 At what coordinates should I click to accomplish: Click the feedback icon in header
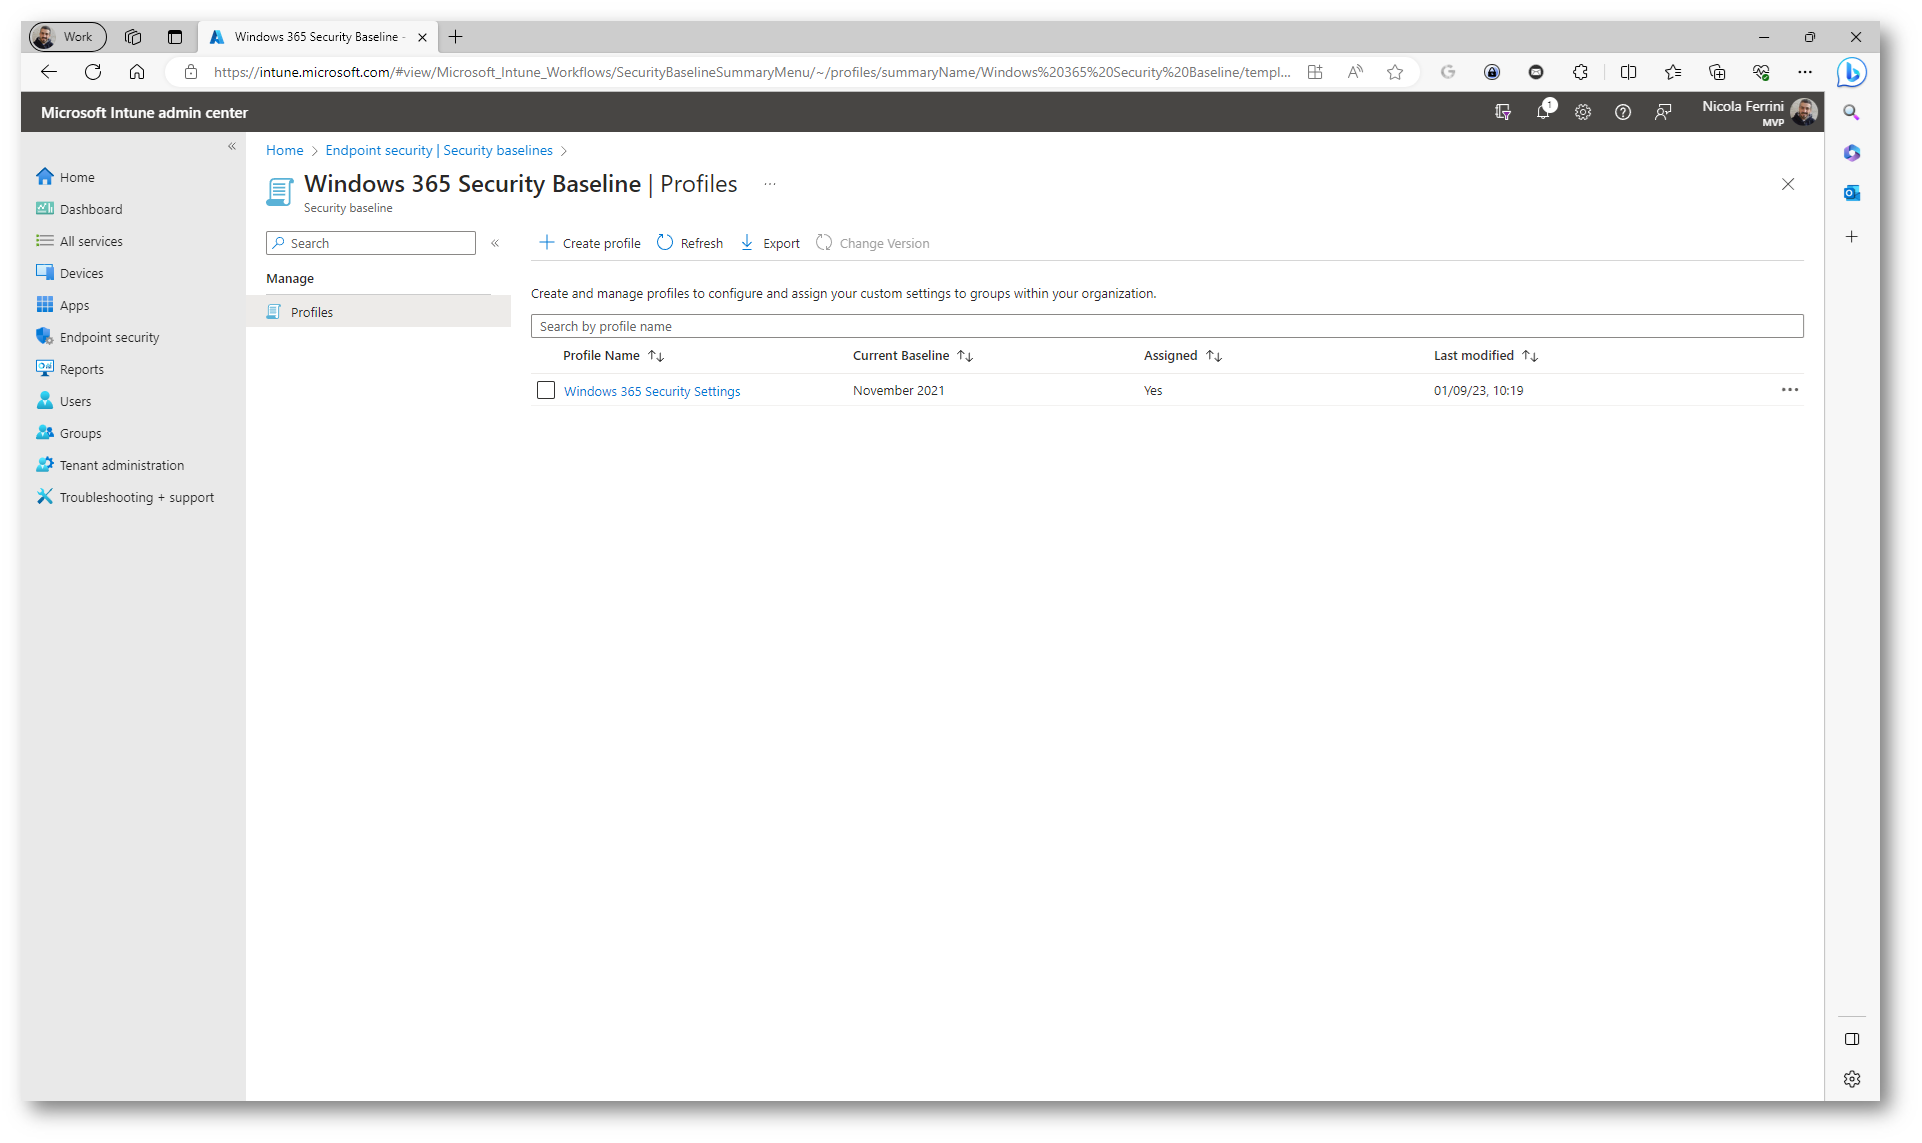[1663, 112]
